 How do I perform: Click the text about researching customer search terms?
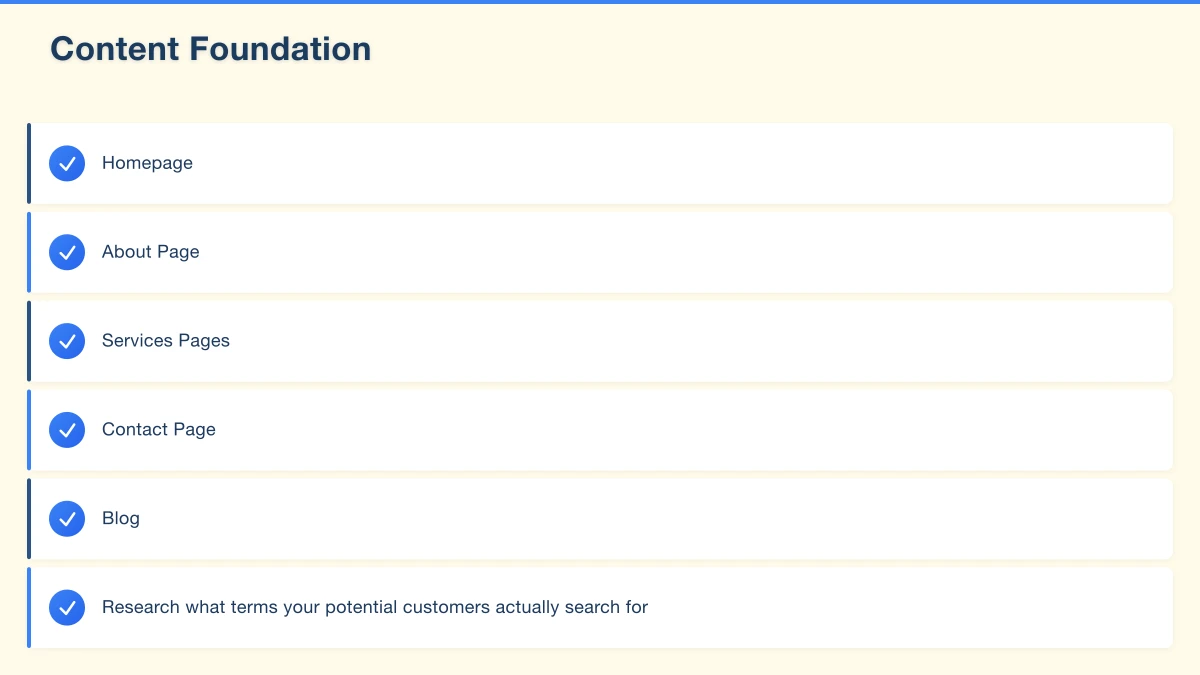(374, 607)
